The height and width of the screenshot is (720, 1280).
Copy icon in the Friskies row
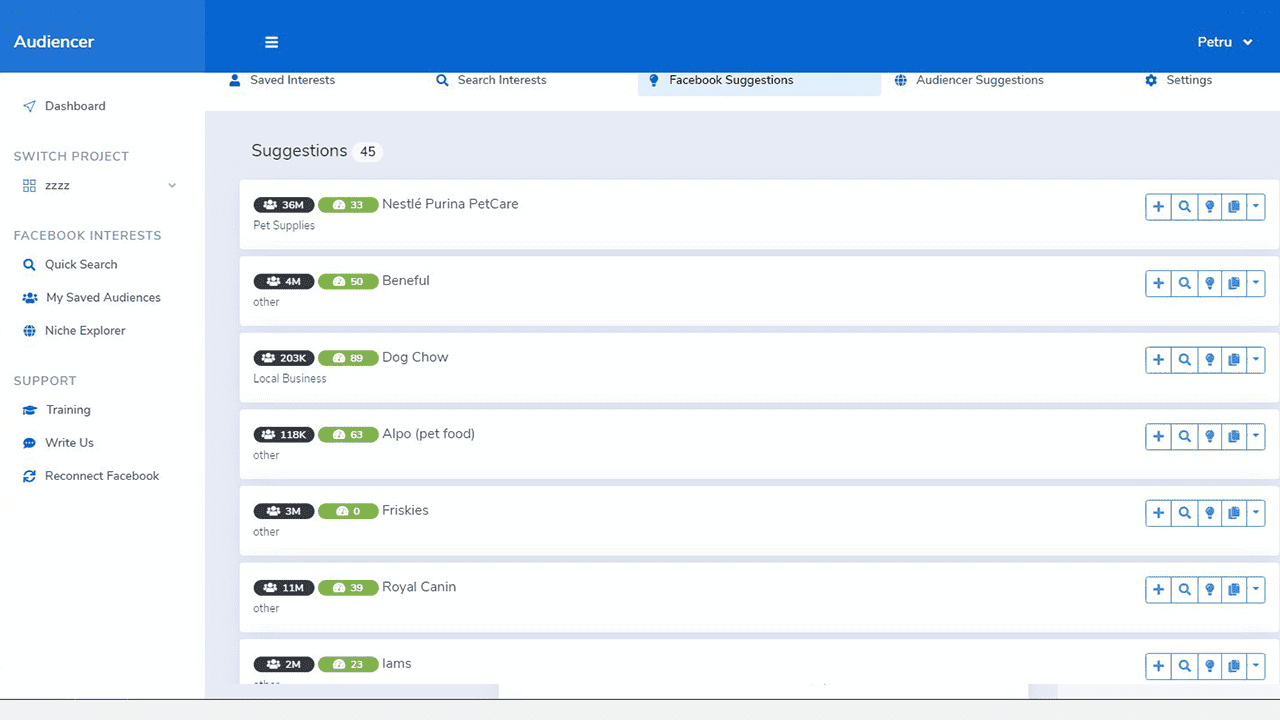pyautogui.click(x=1233, y=513)
